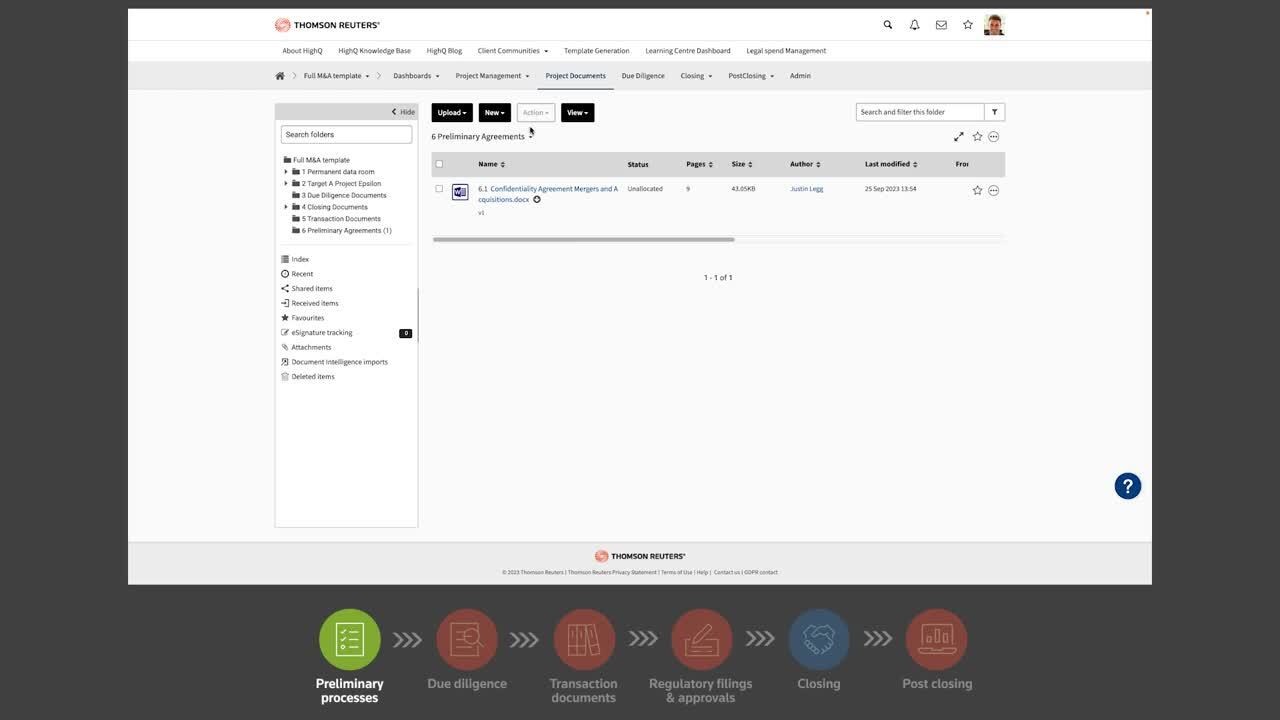Open the notifications bell icon
This screenshot has height=720, width=1280.
coord(914,25)
